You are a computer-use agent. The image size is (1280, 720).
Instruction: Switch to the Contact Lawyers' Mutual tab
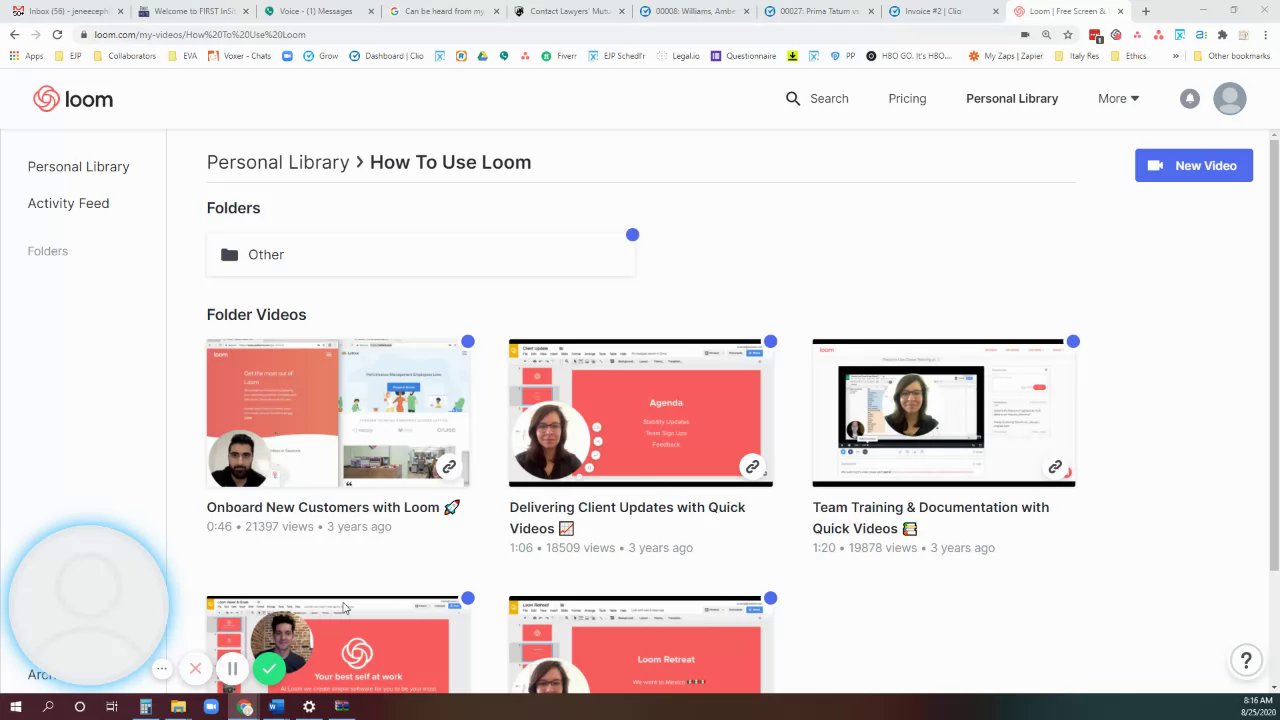(568, 11)
